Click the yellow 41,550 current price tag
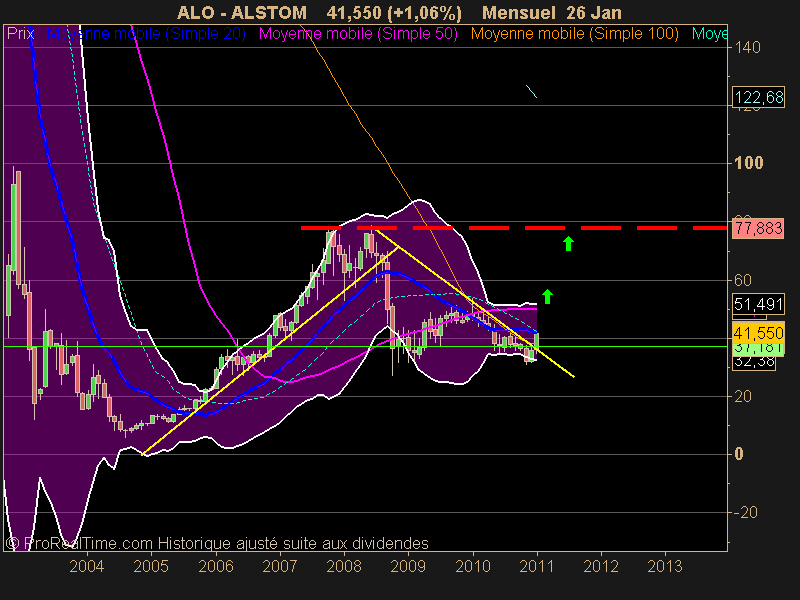This screenshot has height=600, width=800. [759, 333]
